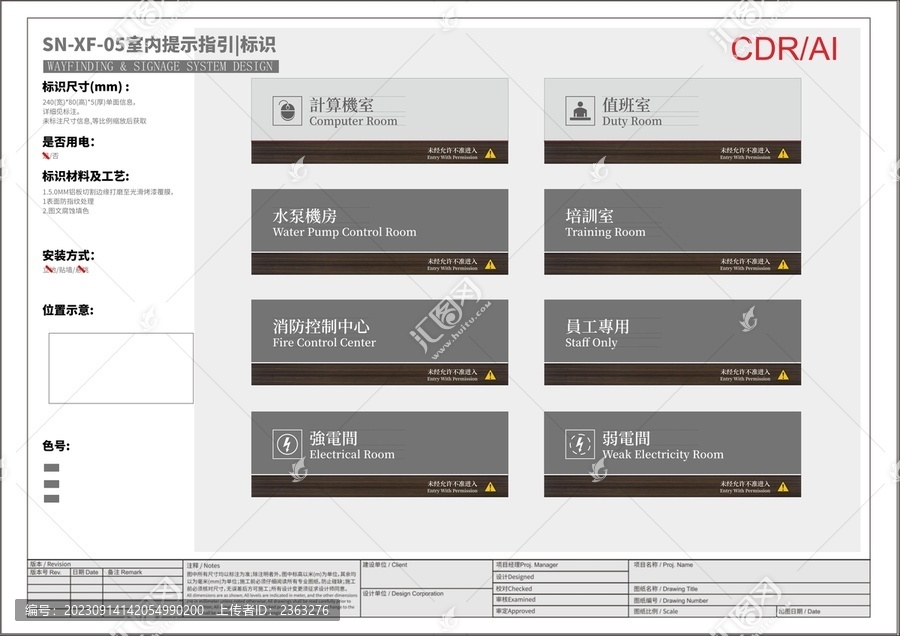Click the 安装方式 heading
Viewport: 900px width, 636px height.
tap(68, 255)
